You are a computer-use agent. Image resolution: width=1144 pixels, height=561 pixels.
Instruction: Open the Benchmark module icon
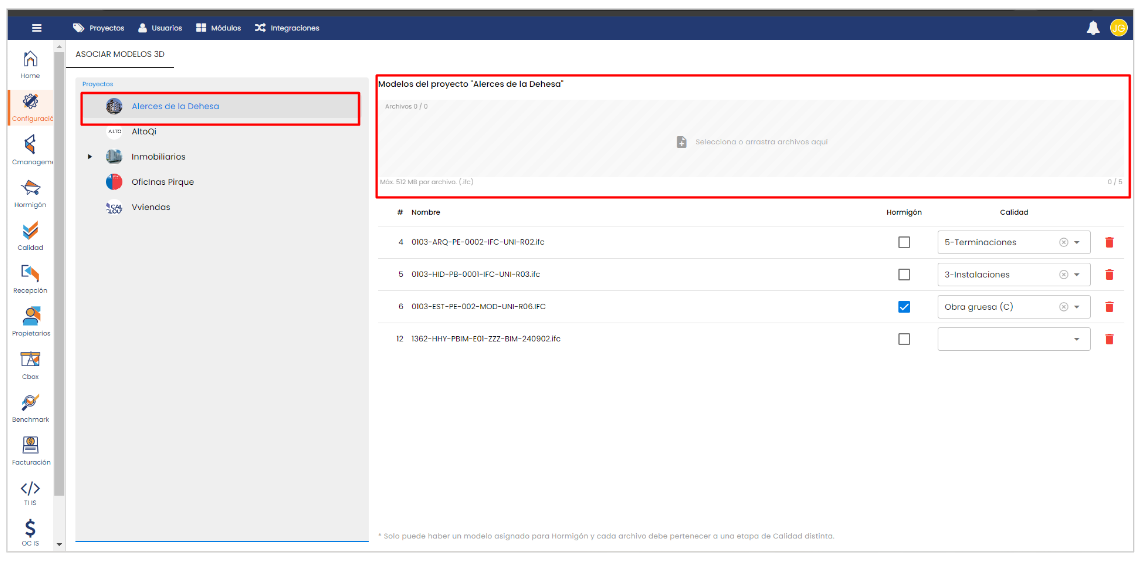click(x=30, y=404)
